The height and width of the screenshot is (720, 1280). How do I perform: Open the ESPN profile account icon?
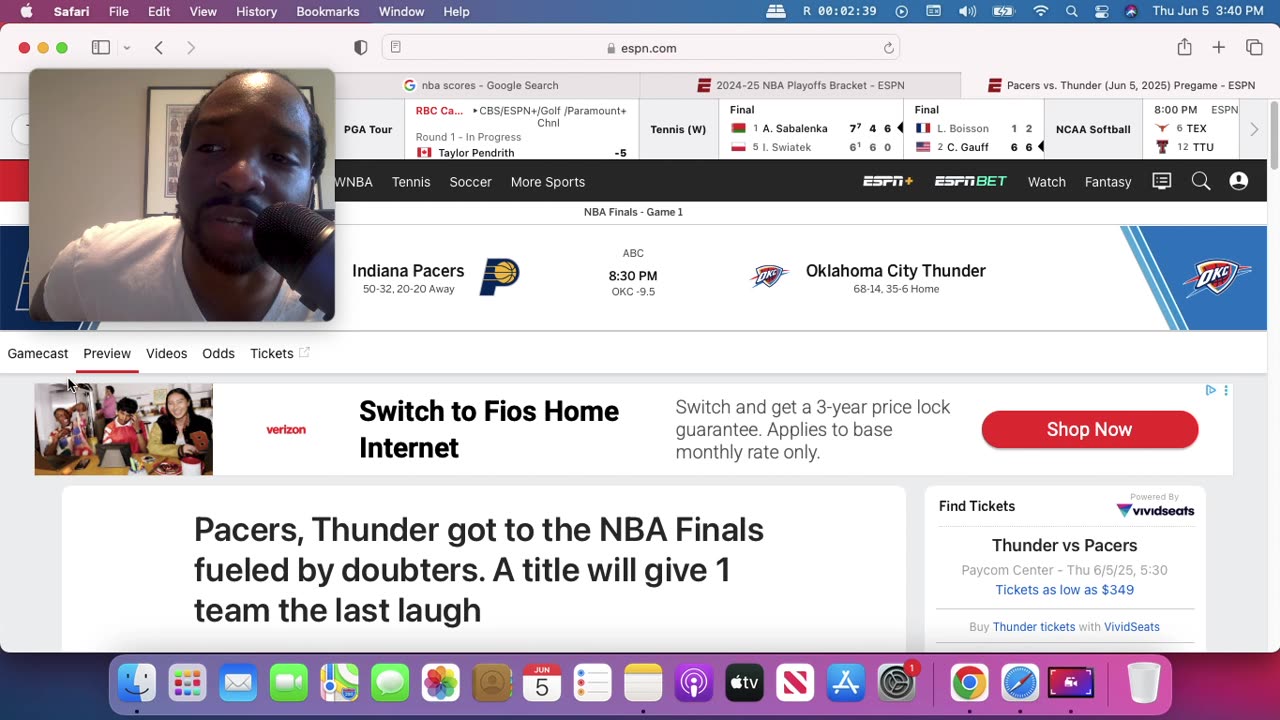click(1239, 181)
